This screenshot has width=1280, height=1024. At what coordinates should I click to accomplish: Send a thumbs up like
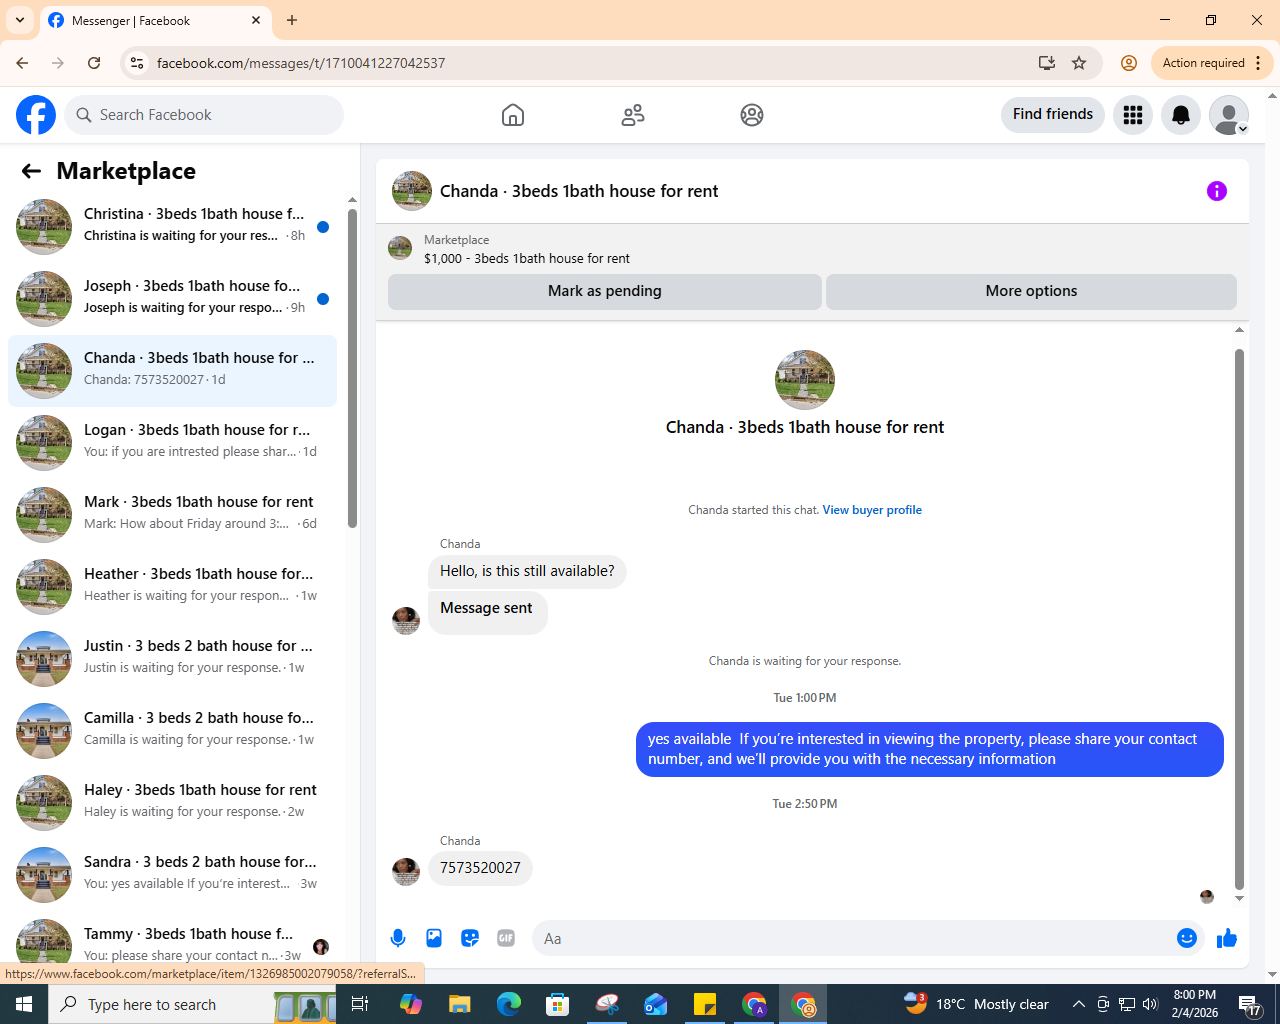click(1227, 938)
